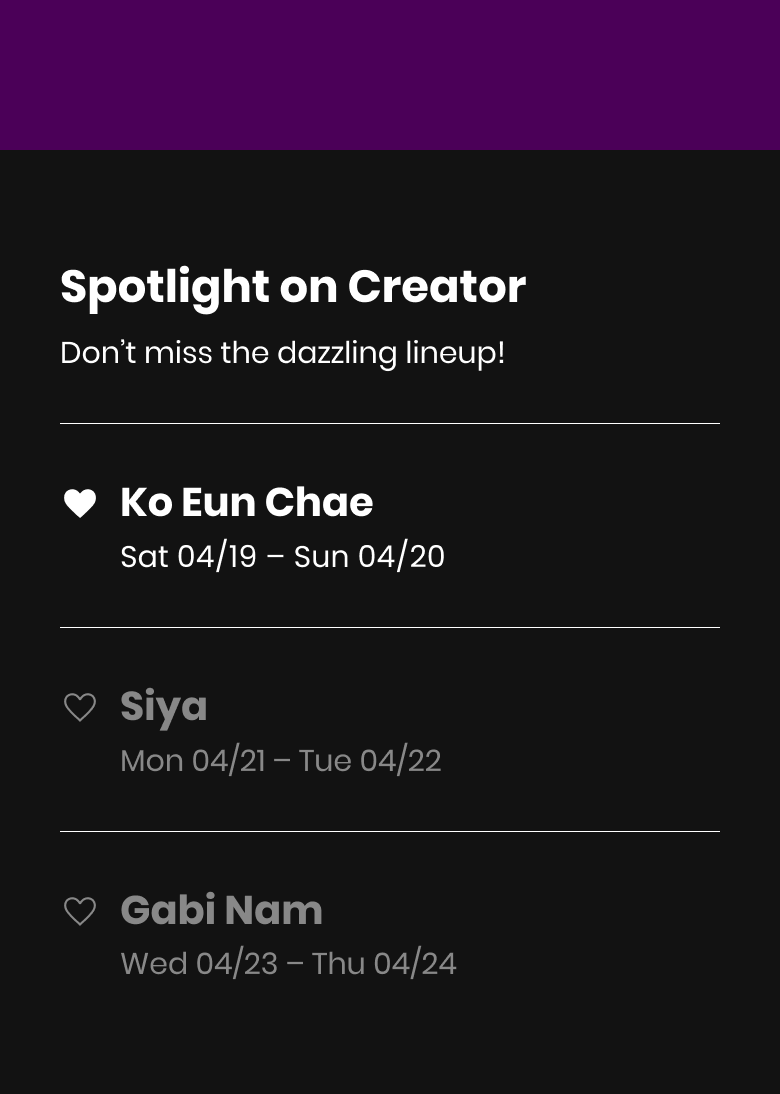Tap the heart beside Gabi Nam
Viewport: 780px width, 1094px height.
click(x=80, y=911)
